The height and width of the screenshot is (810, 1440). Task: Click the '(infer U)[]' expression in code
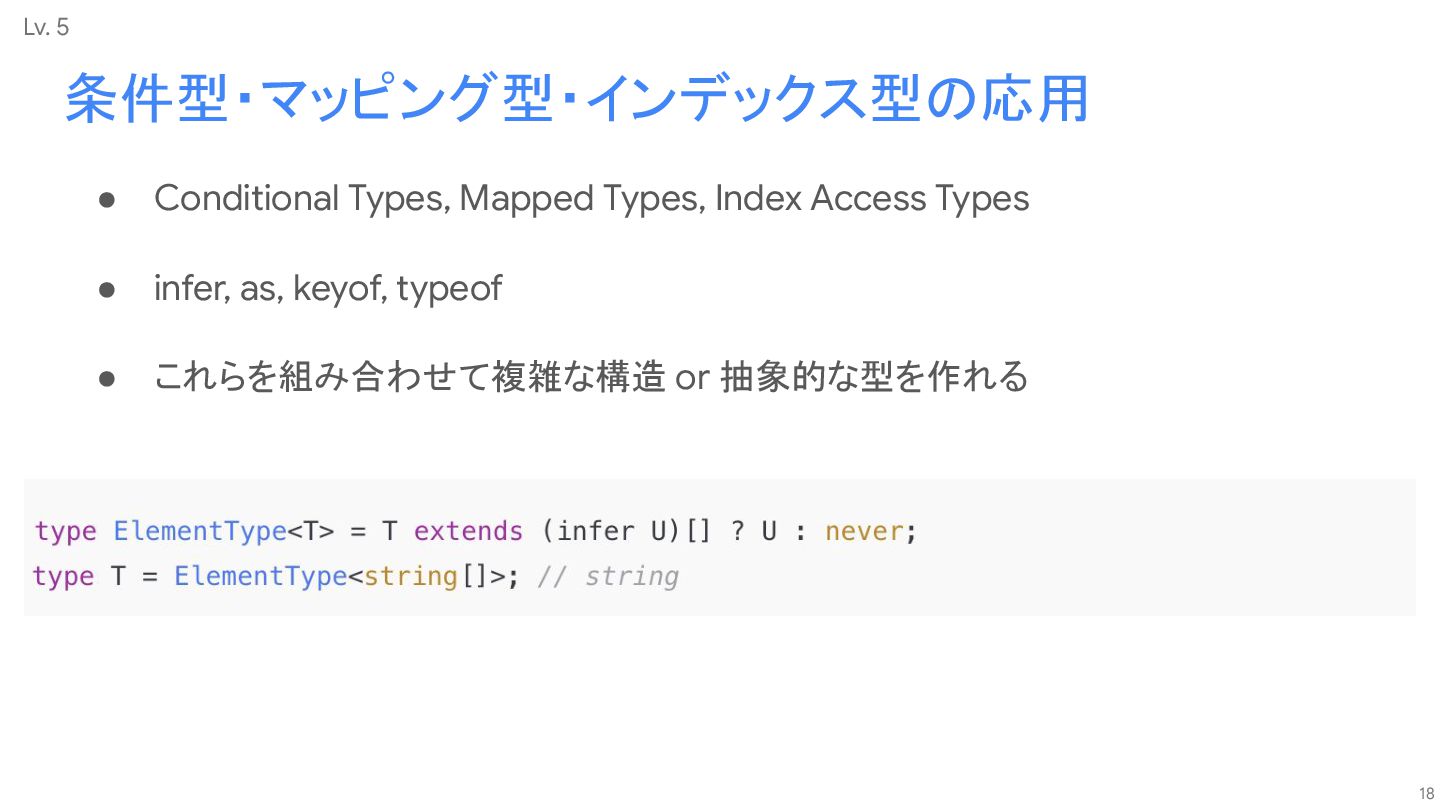(x=626, y=531)
